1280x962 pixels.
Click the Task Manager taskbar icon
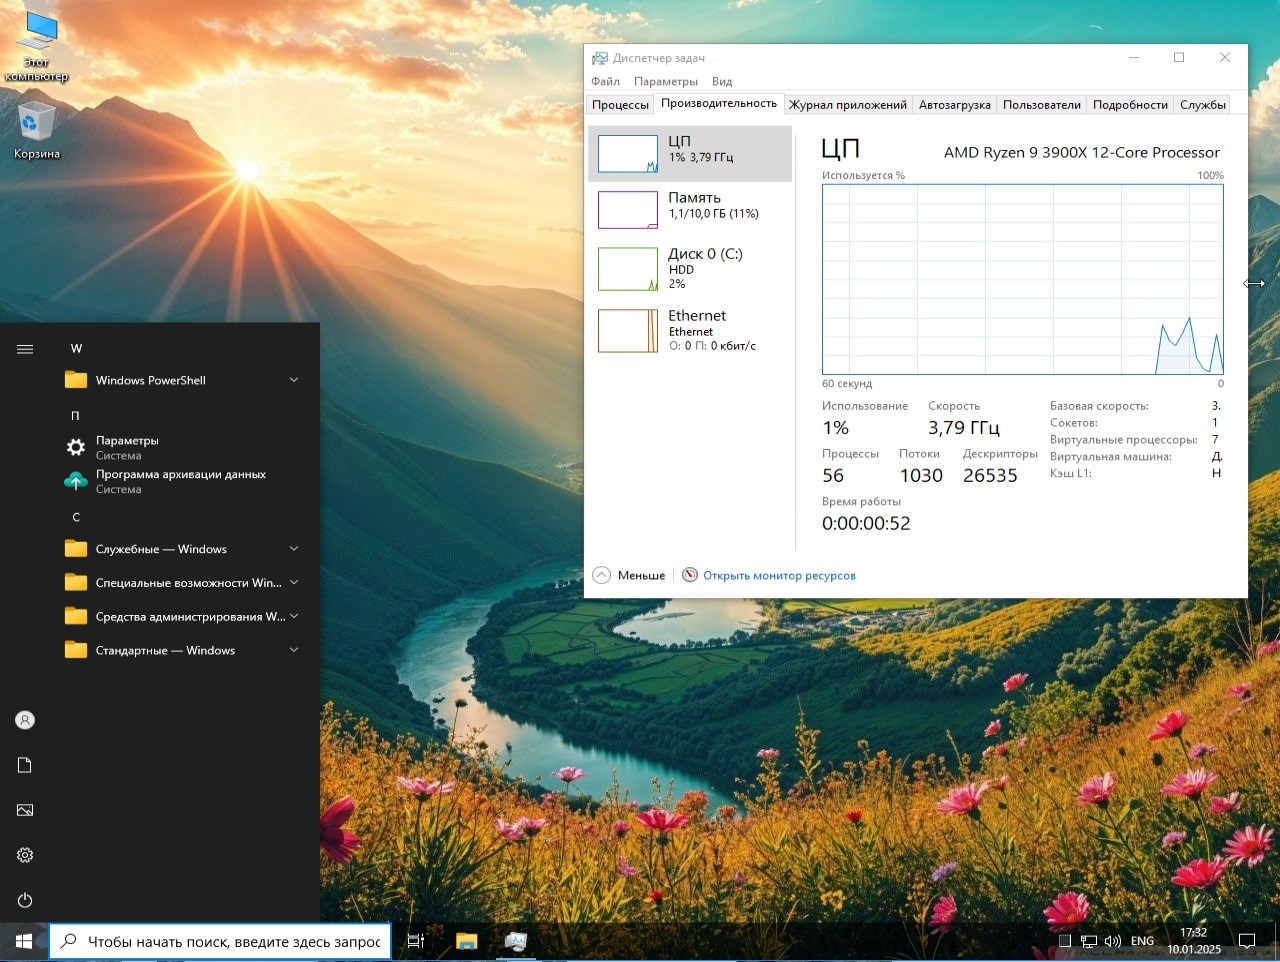515,941
